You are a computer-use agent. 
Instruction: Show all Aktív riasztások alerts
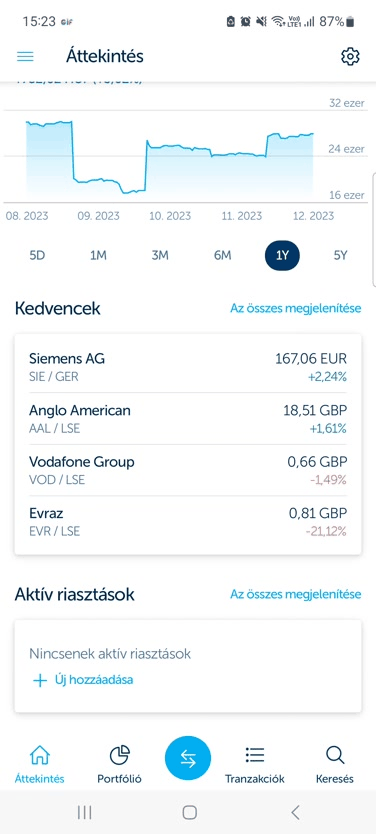296,594
